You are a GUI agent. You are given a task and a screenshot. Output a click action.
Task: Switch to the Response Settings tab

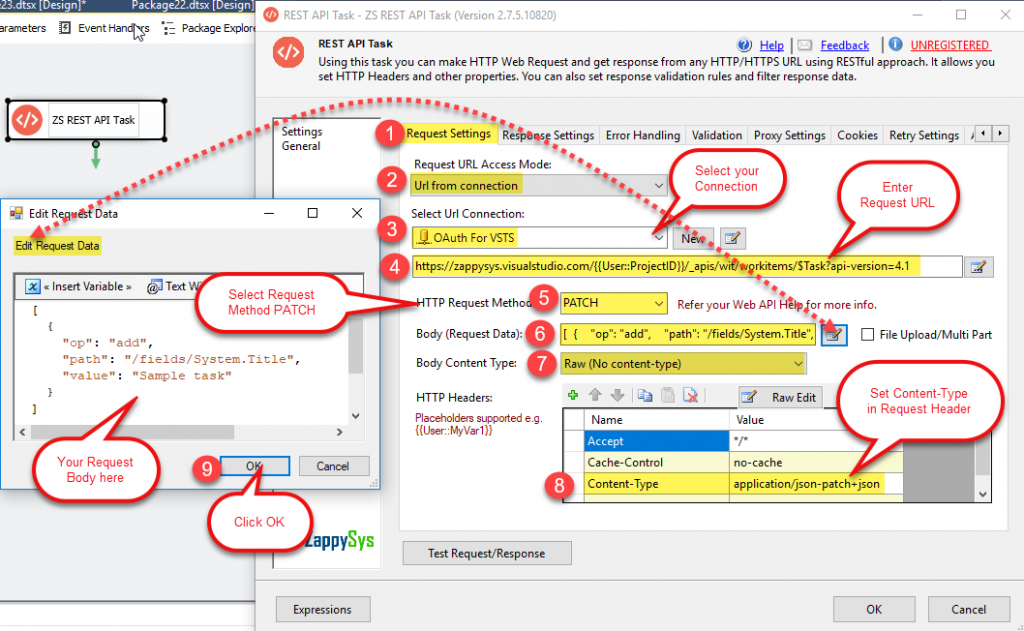click(548, 135)
